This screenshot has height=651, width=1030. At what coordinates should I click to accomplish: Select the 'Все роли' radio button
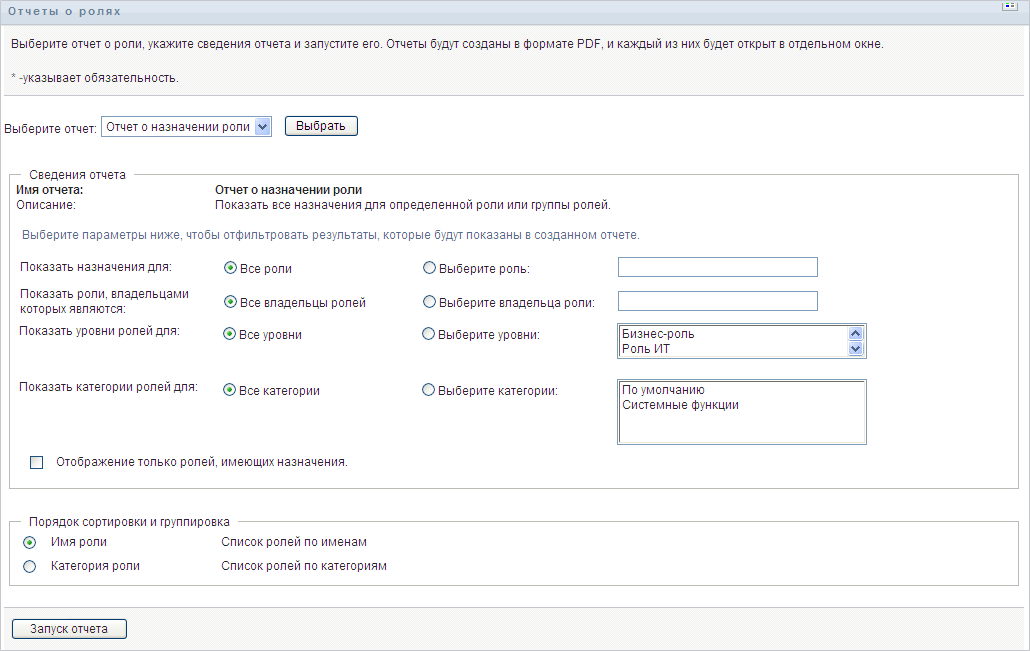click(230, 268)
